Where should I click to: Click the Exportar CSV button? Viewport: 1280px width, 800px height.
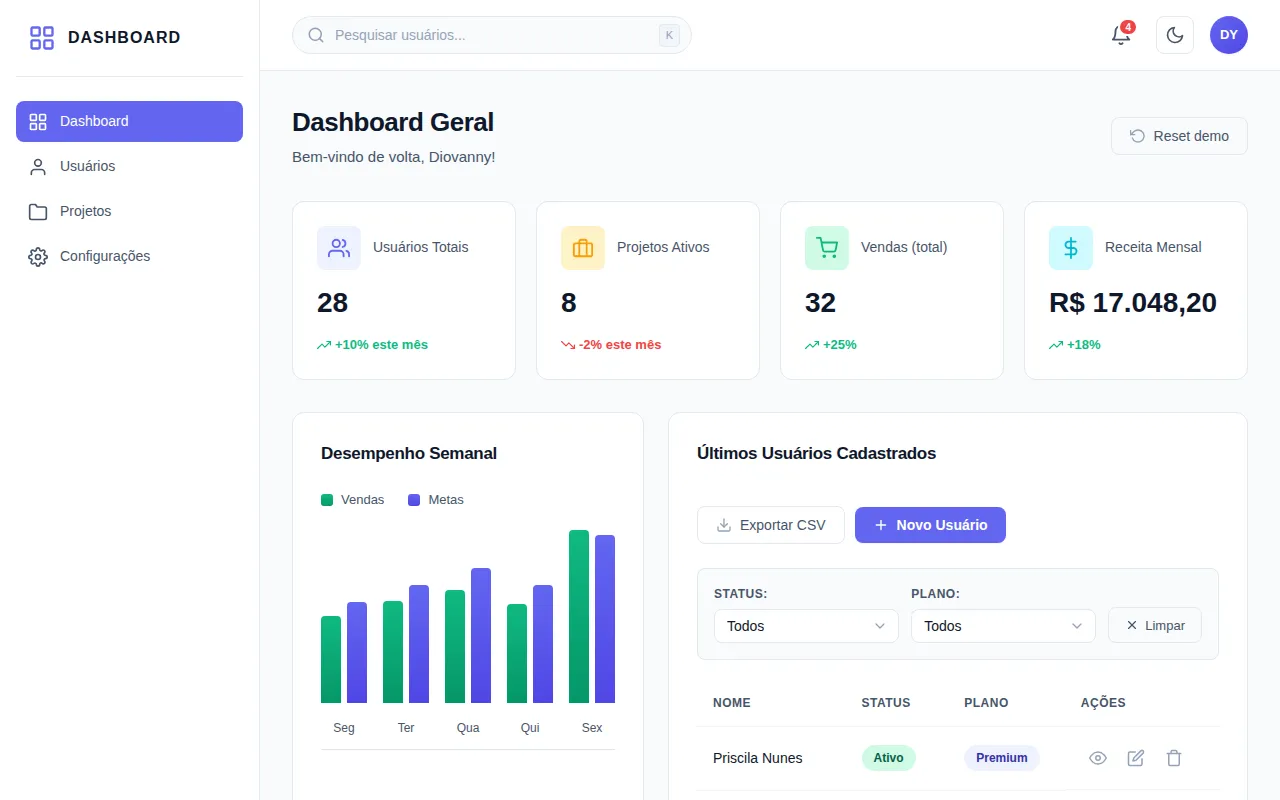tap(771, 525)
